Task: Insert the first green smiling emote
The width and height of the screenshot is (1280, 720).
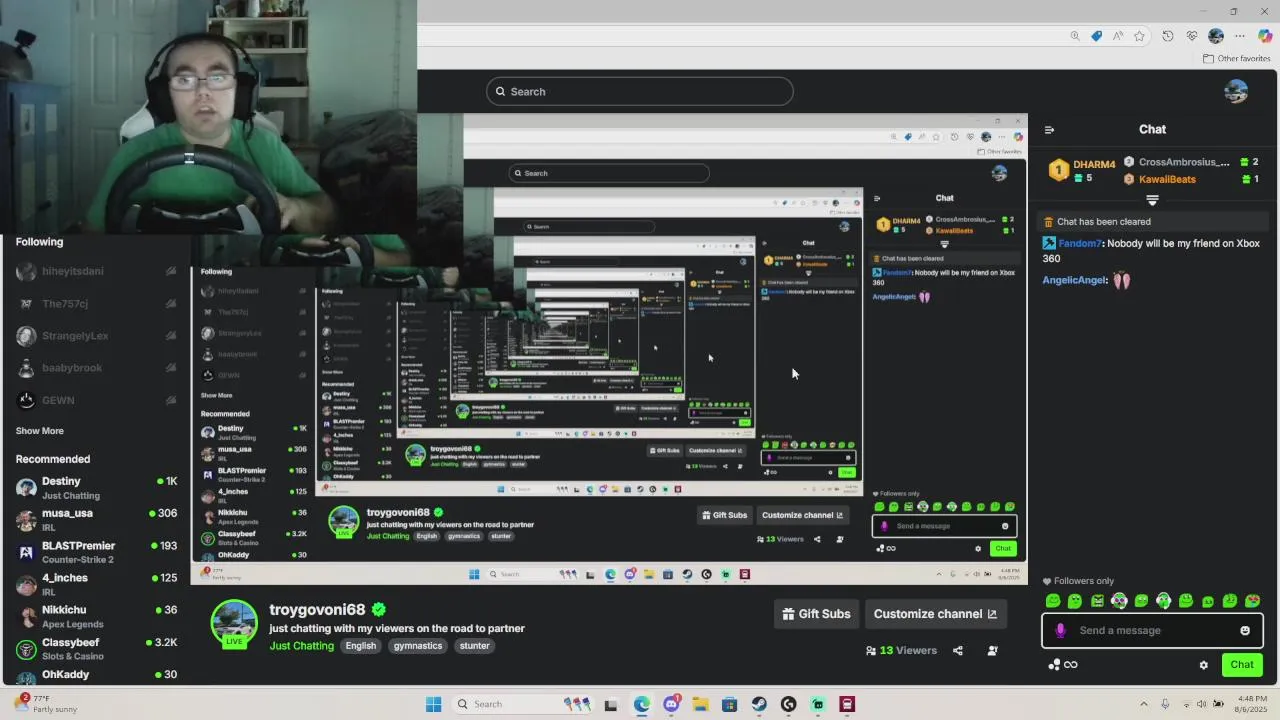Action: tap(1053, 601)
